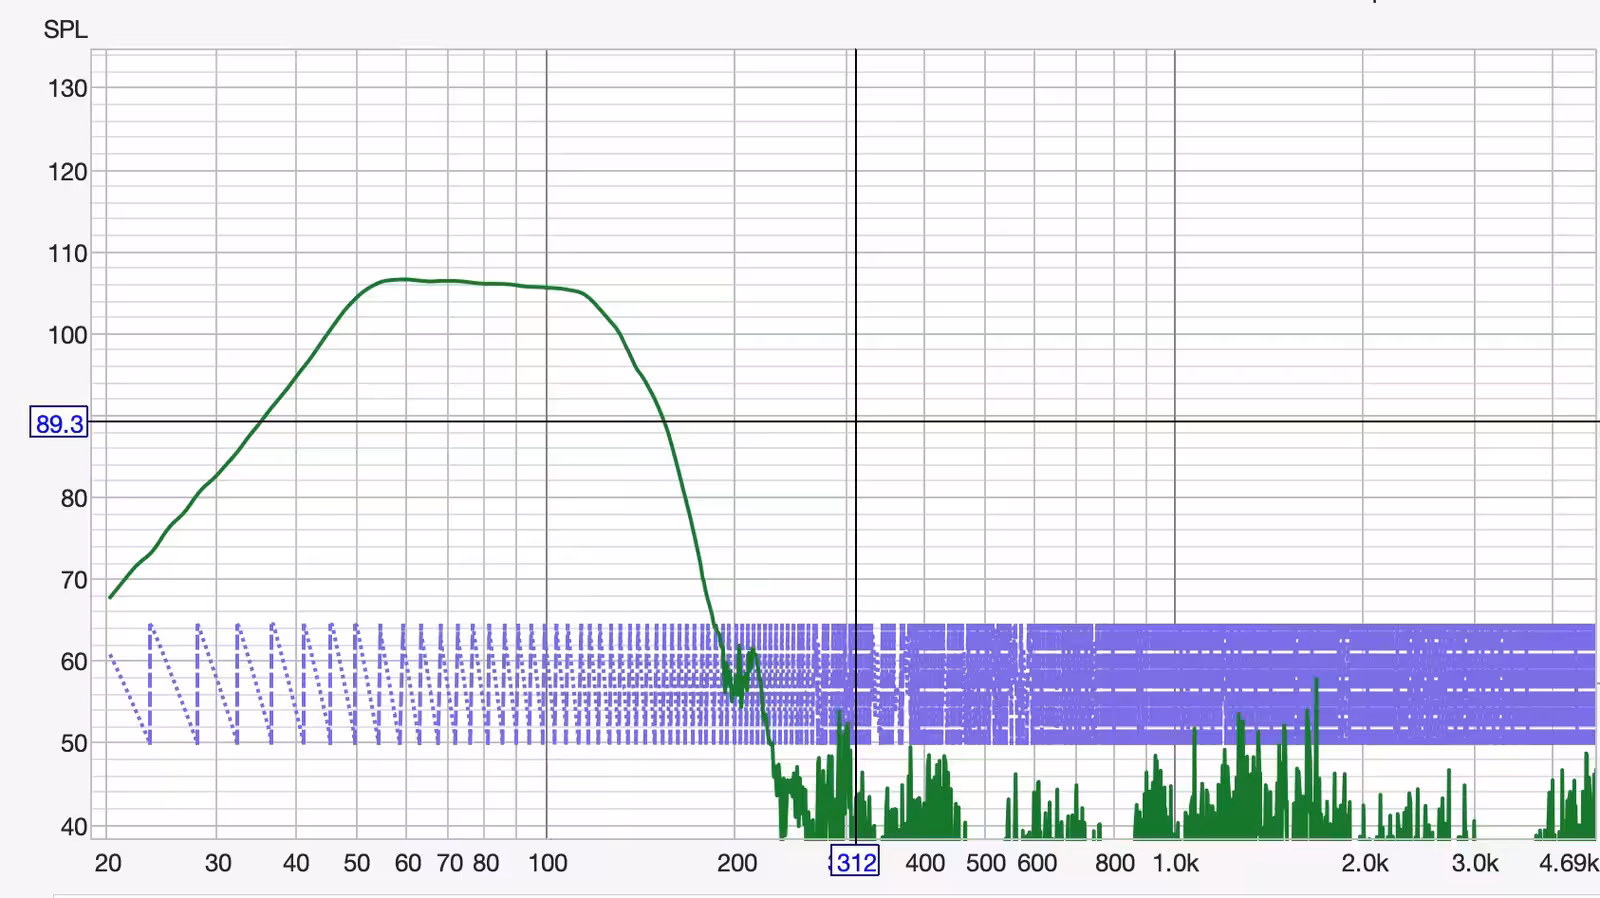The width and height of the screenshot is (1600, 898).
Task: Click the 40 dB axis label
Action: point(74,827)
